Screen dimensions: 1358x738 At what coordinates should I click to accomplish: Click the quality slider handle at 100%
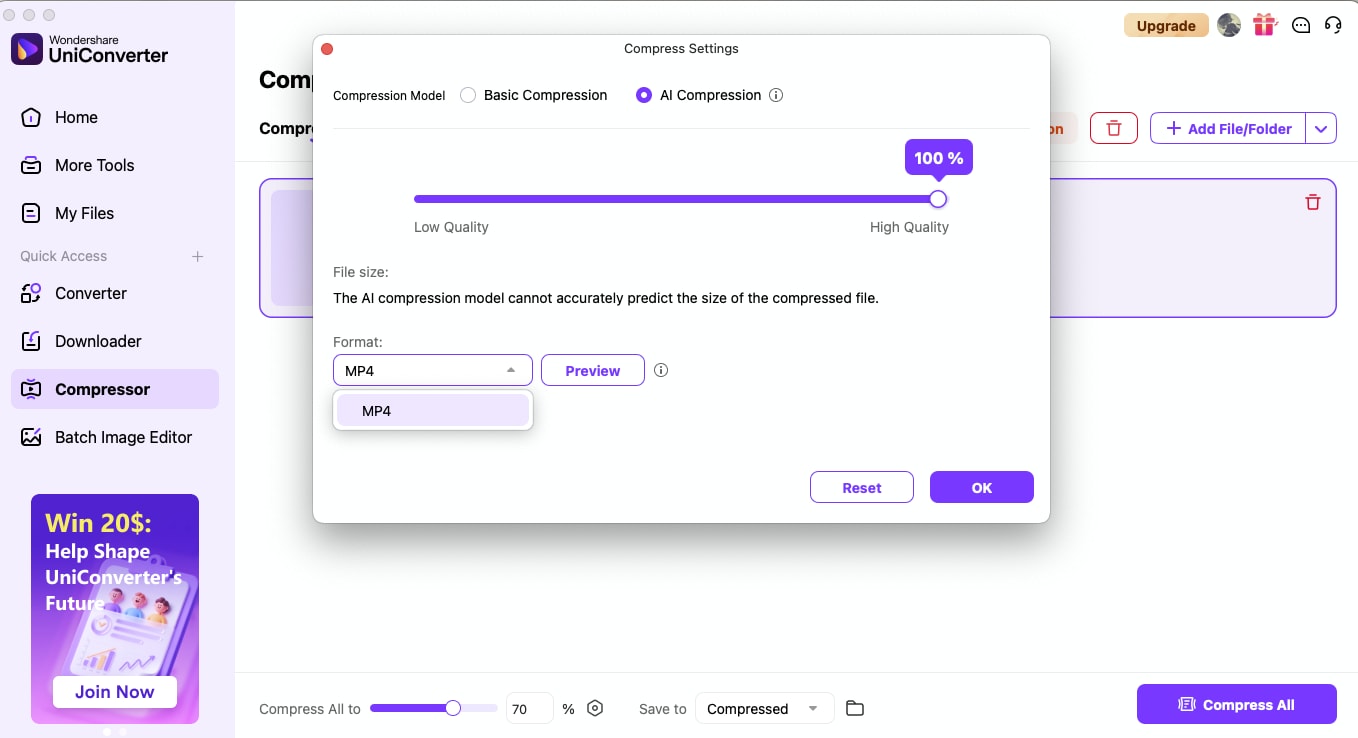point(938,199)
